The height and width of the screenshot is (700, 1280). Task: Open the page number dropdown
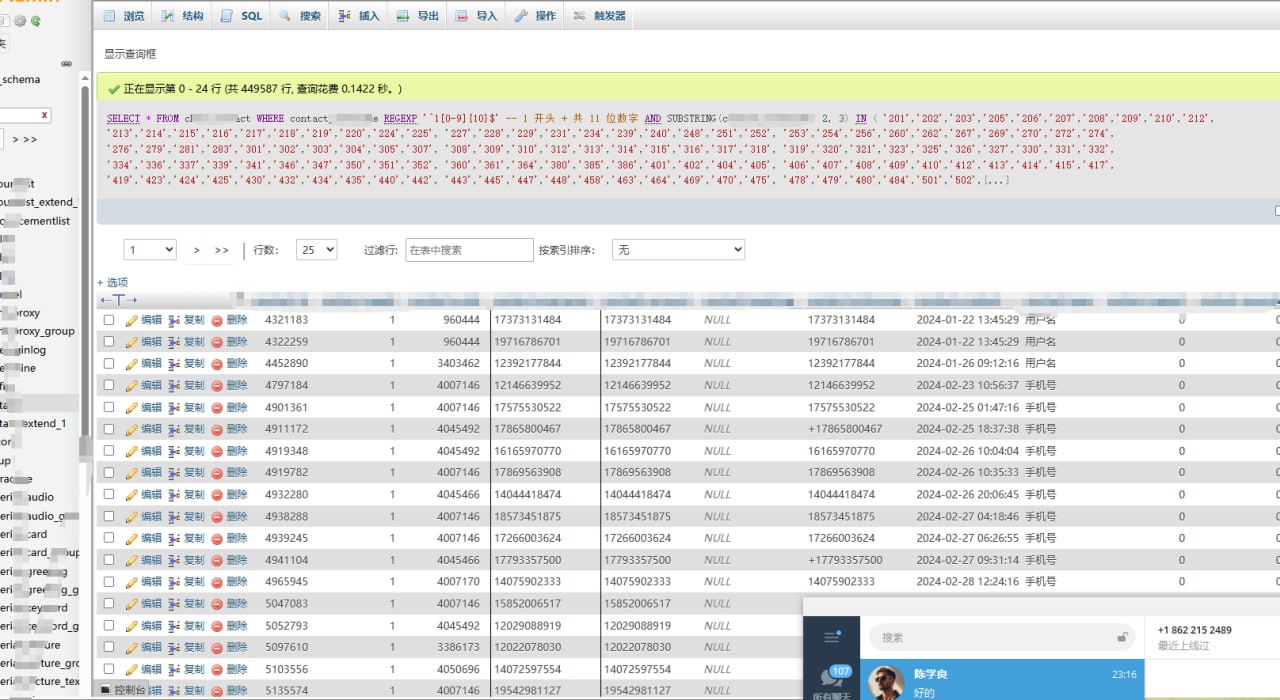tap(150, 250)
